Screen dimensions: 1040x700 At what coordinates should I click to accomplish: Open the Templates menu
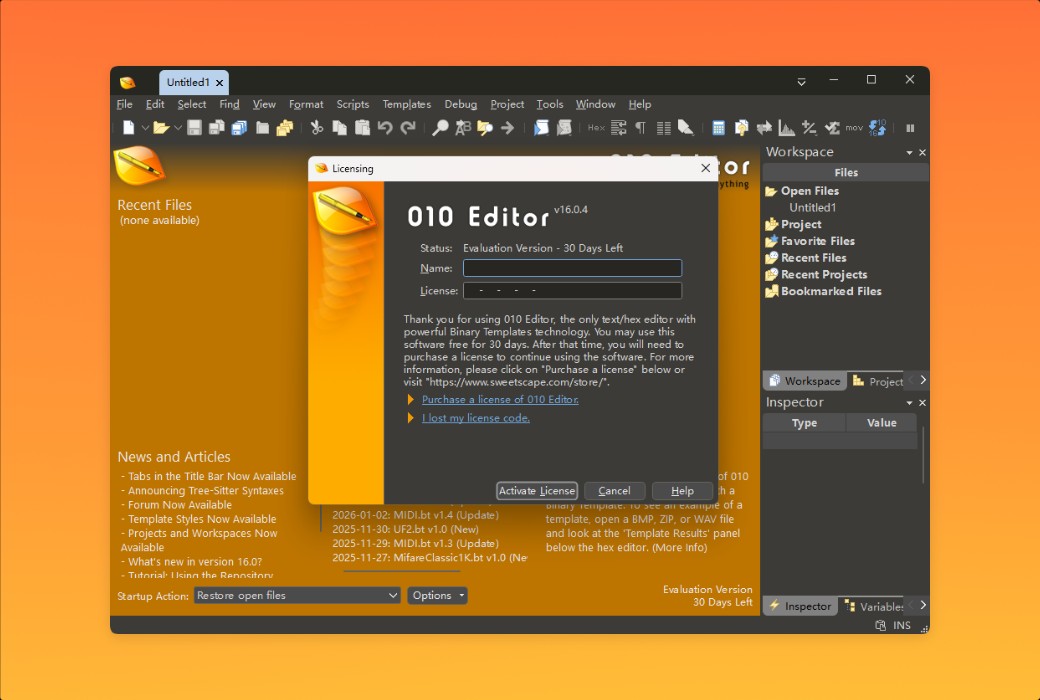[406, 104]
